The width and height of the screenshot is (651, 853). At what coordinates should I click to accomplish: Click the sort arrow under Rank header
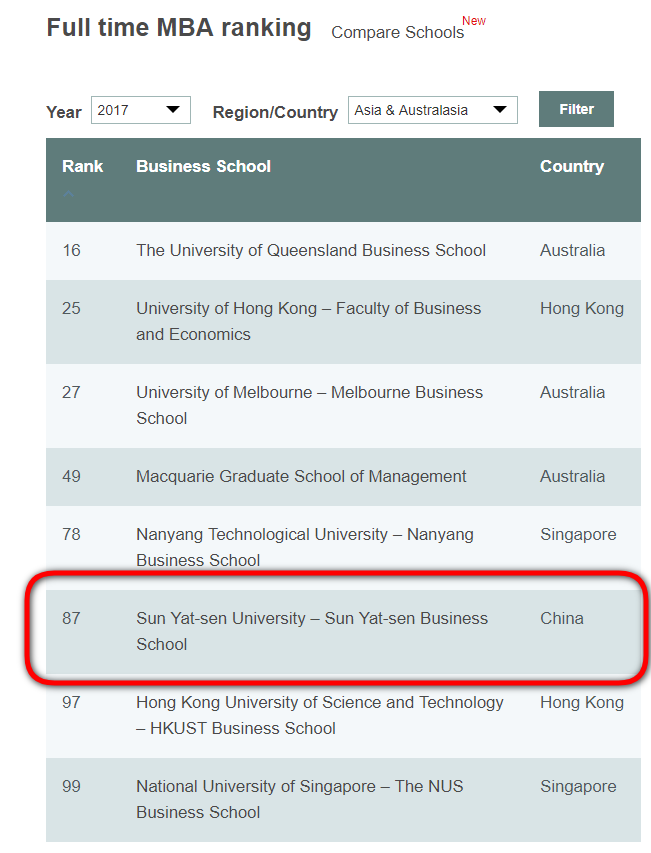pyautogui.click(x=69, y=194)
